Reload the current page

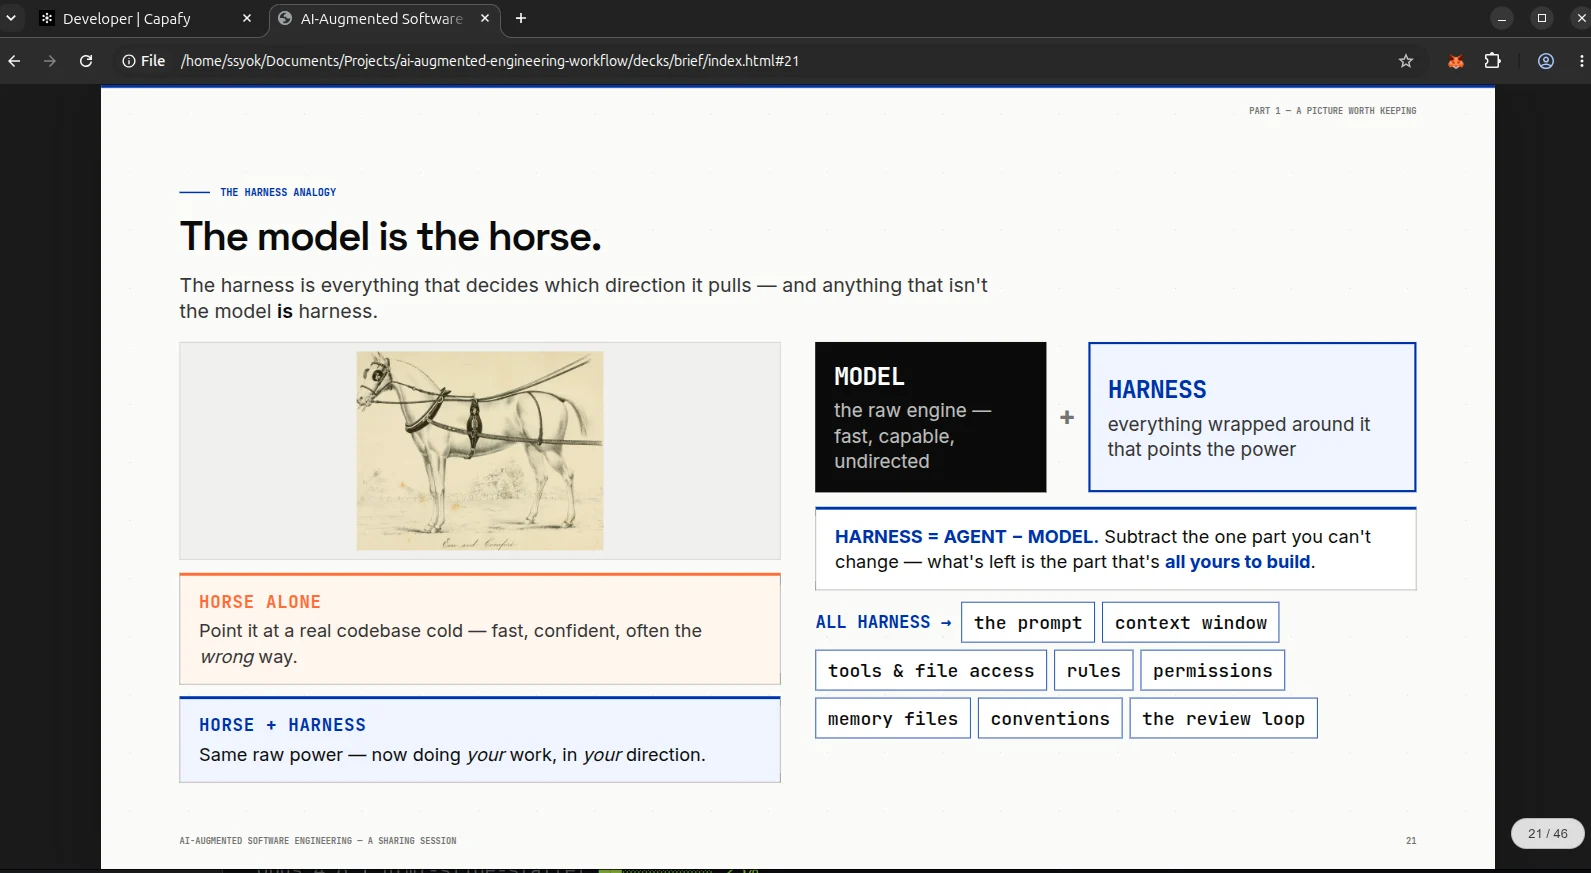click(x=86, y=61)
